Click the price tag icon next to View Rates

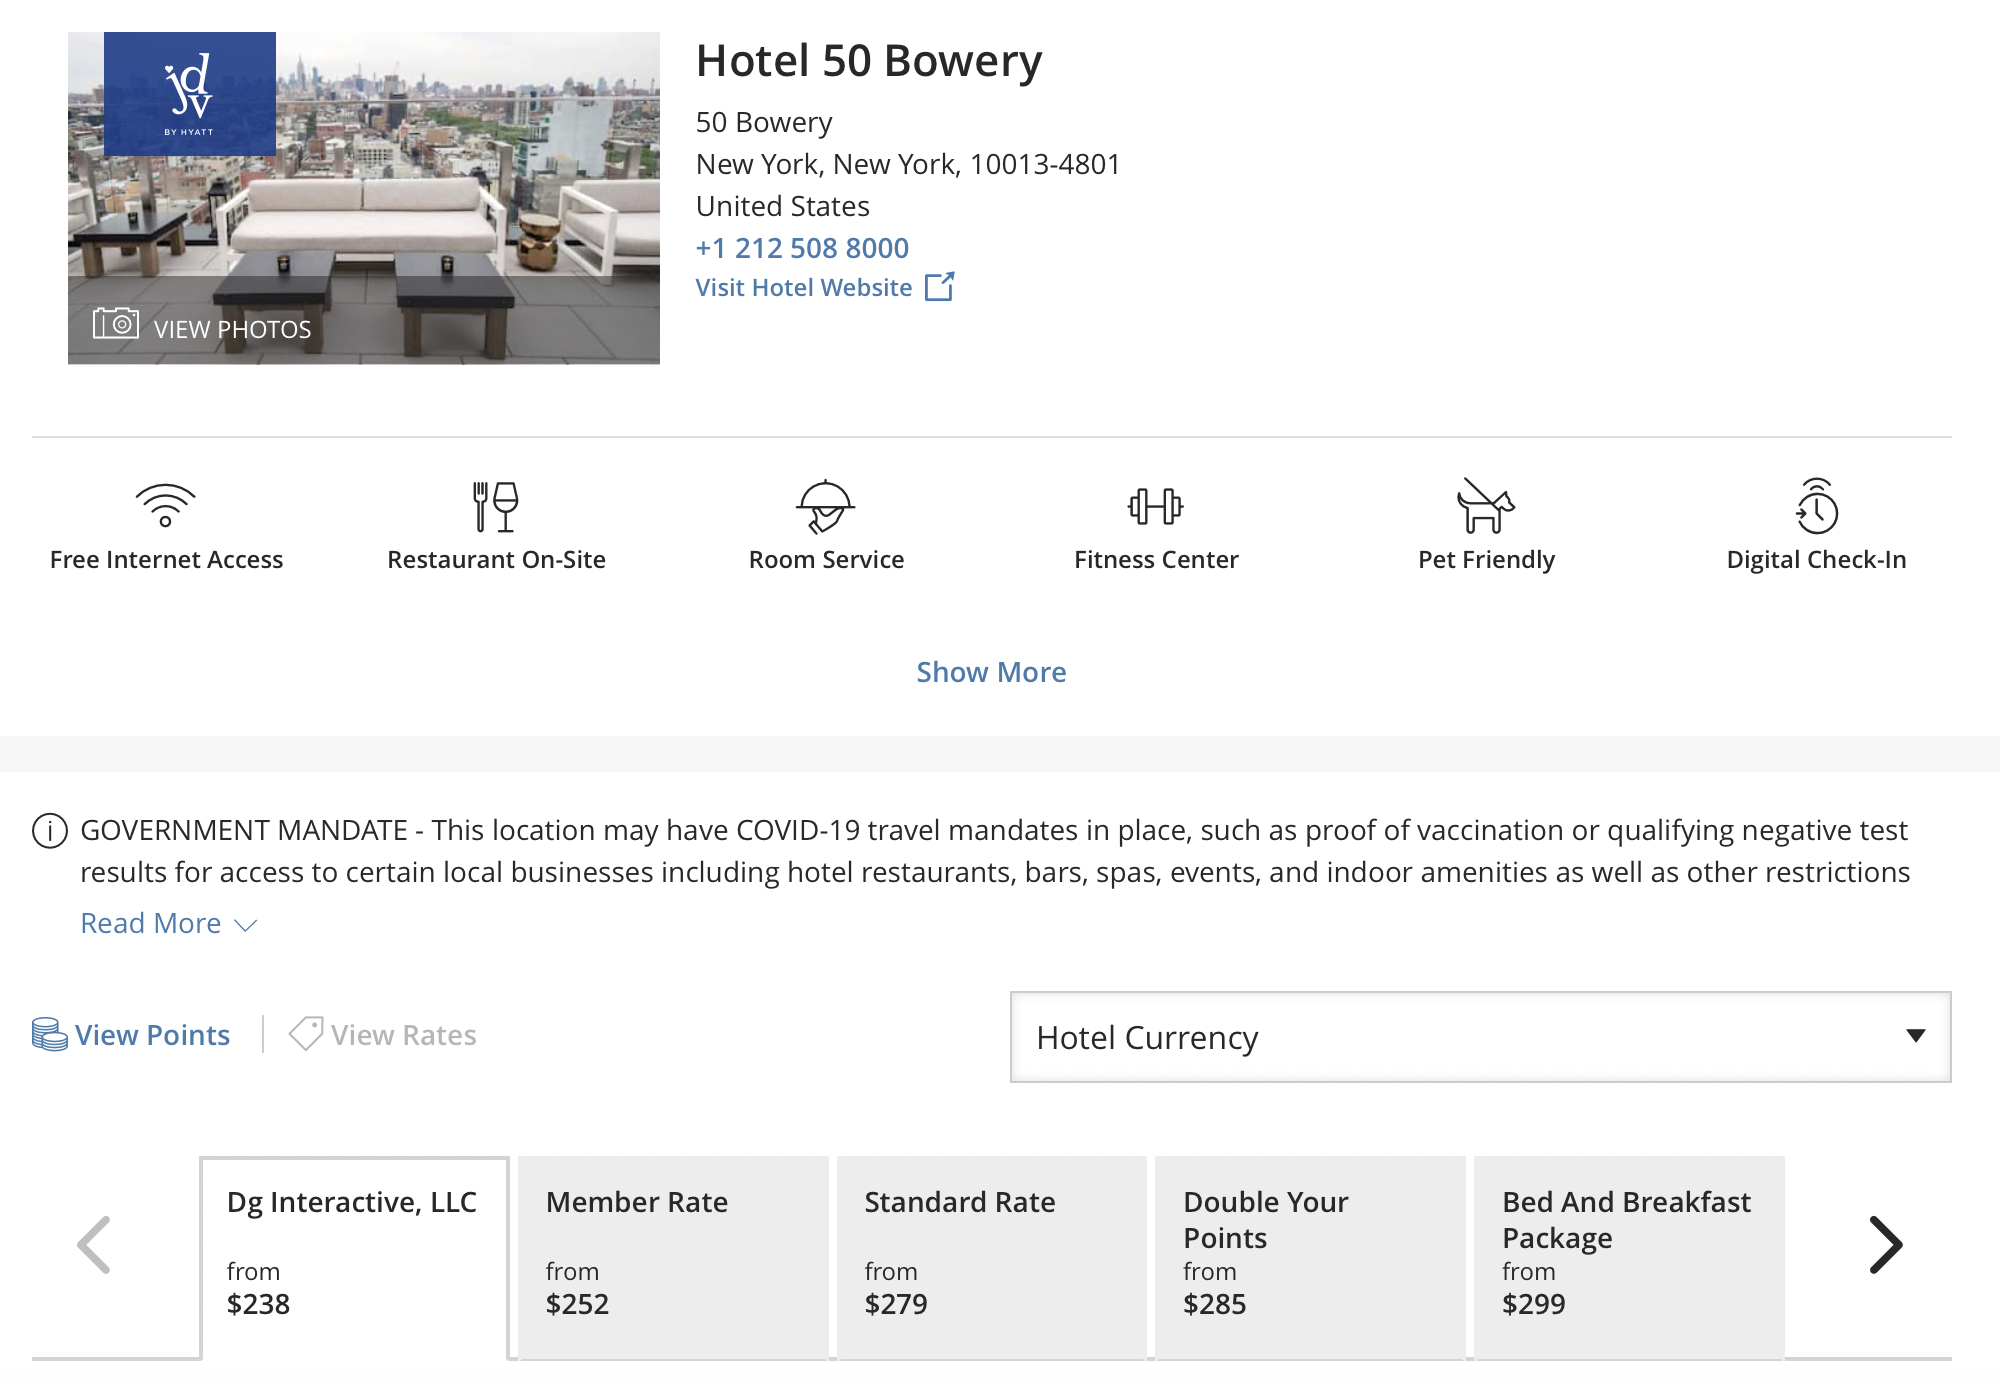coord(306,1034)
